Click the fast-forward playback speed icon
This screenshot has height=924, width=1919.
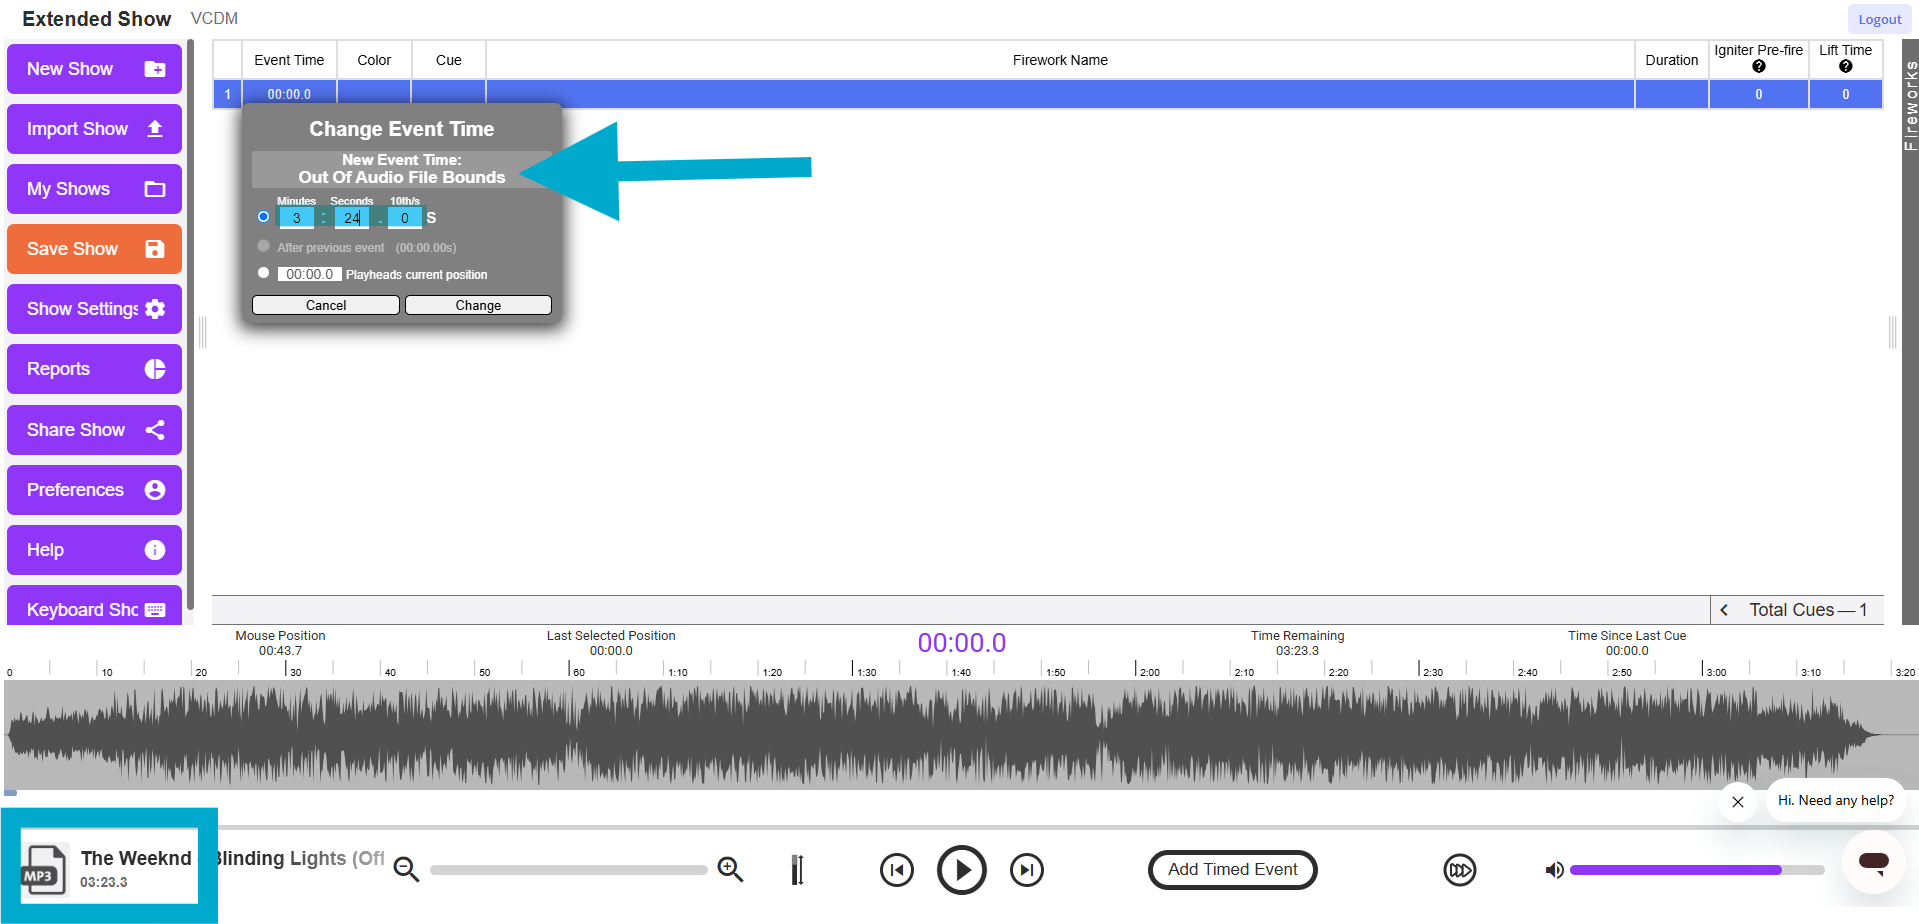(1459, 870)
